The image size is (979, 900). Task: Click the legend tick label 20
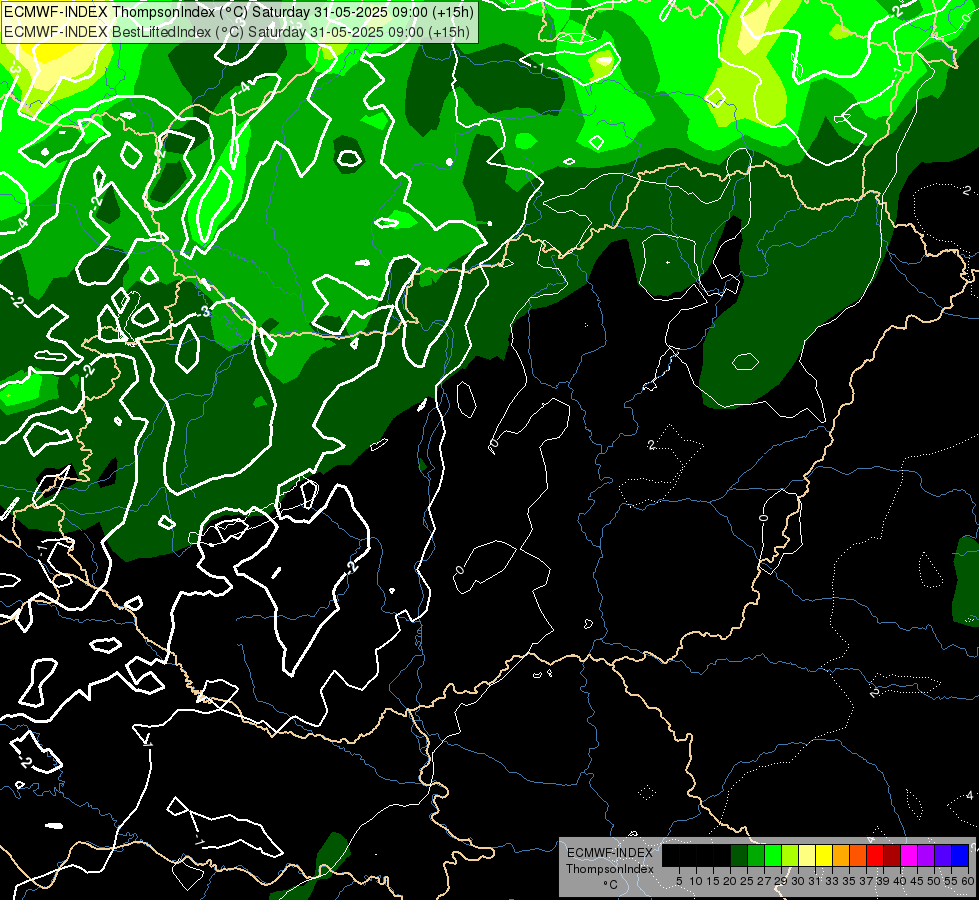pos(731,881)
